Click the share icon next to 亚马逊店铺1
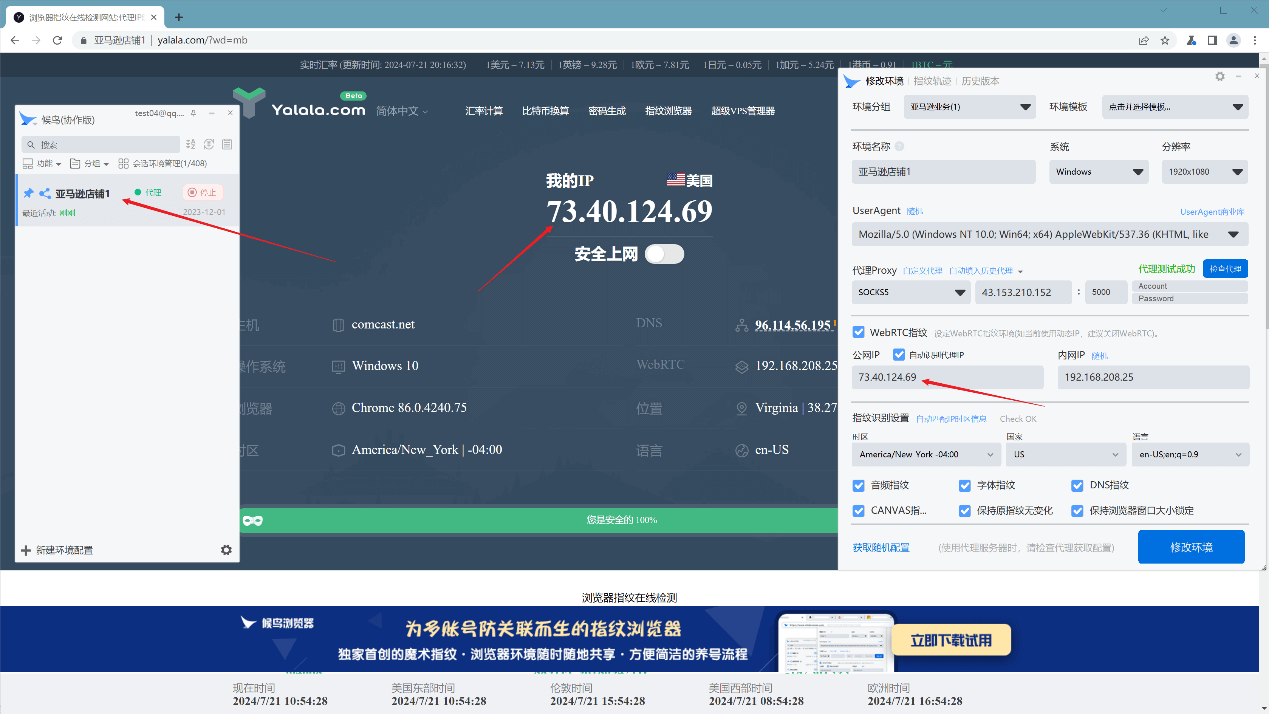Viewport: 1269px width, 714px height. point(44,192)
